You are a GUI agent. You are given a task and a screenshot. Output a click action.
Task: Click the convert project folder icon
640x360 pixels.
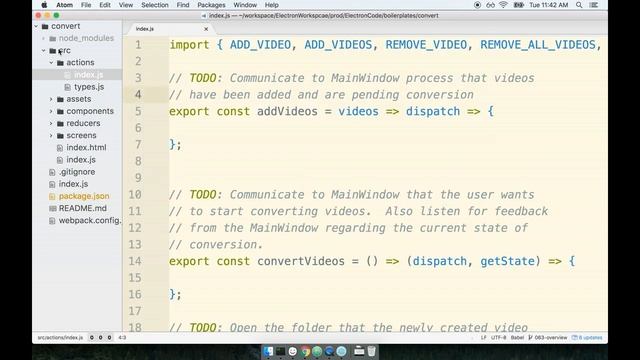(x=45, y=26)
